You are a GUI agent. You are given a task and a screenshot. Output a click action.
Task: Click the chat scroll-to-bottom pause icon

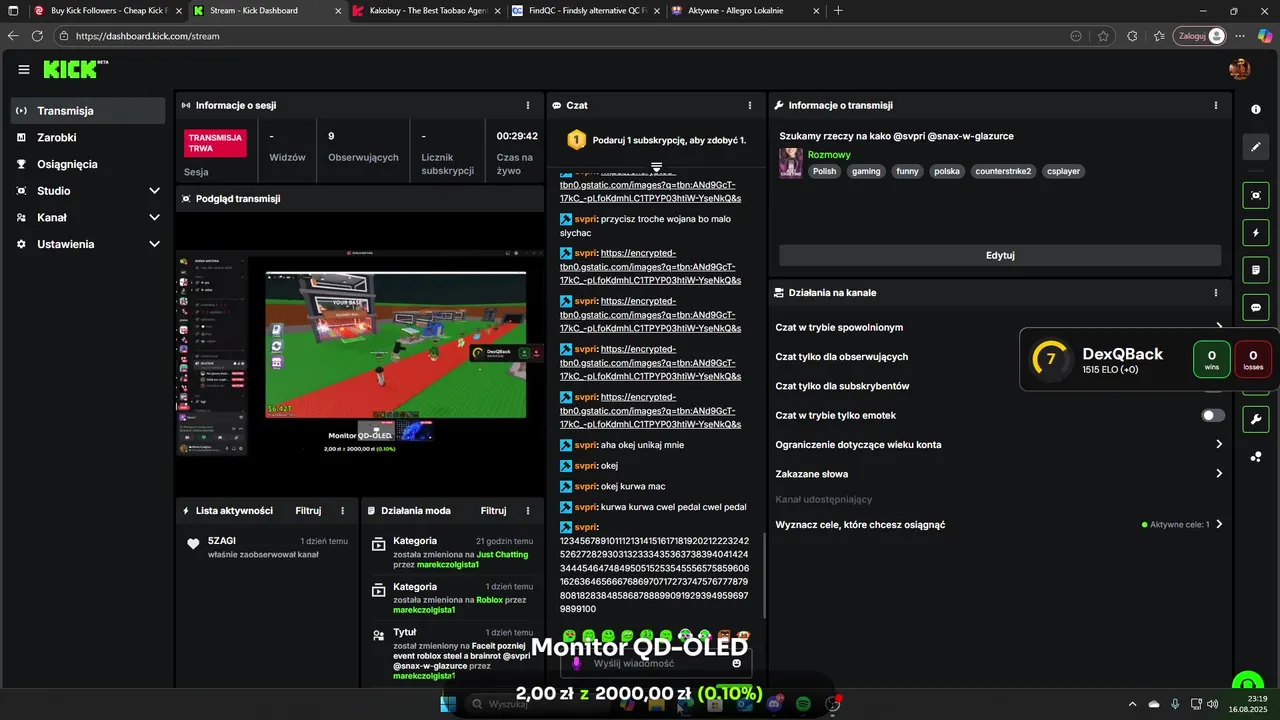point(656,167)
